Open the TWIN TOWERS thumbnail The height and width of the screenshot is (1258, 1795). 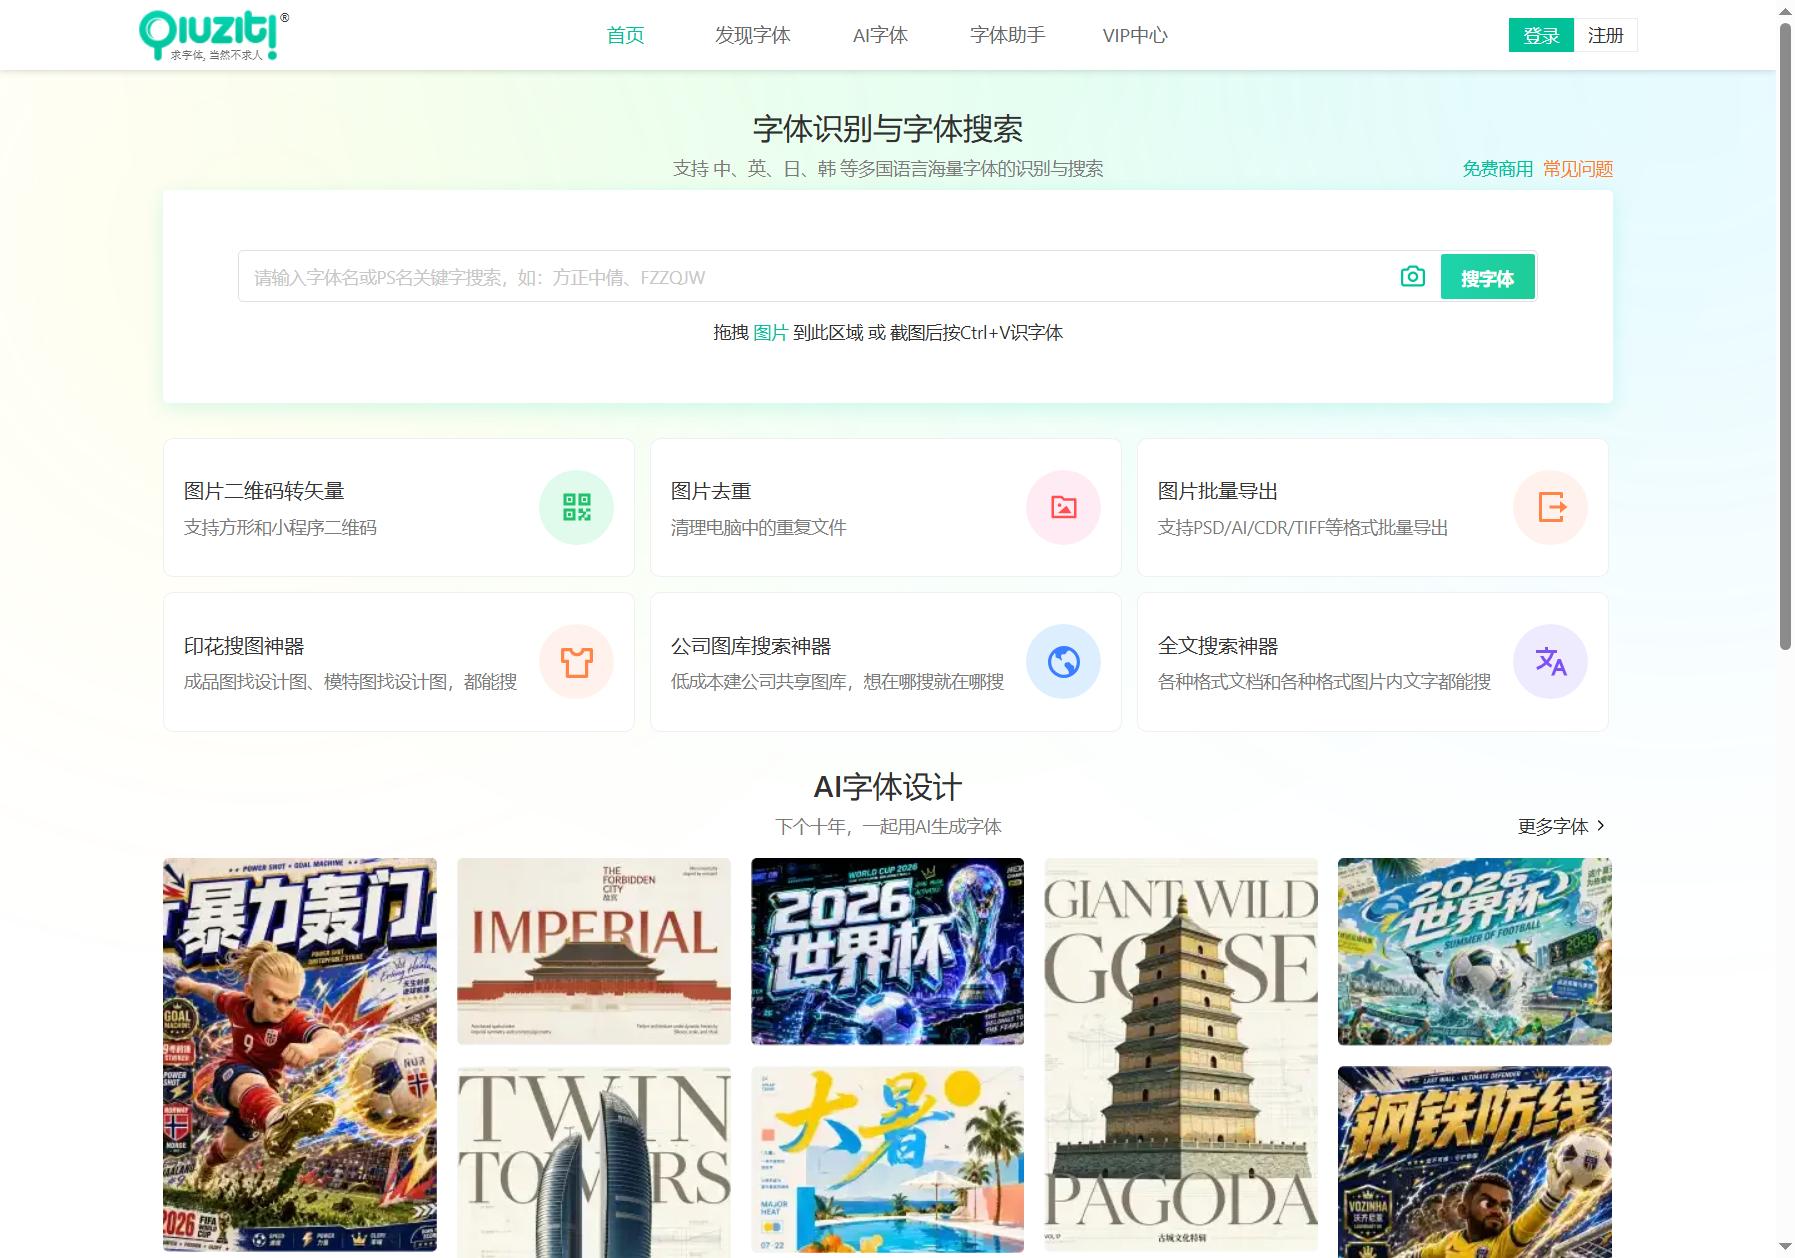tap(594, 1162)
